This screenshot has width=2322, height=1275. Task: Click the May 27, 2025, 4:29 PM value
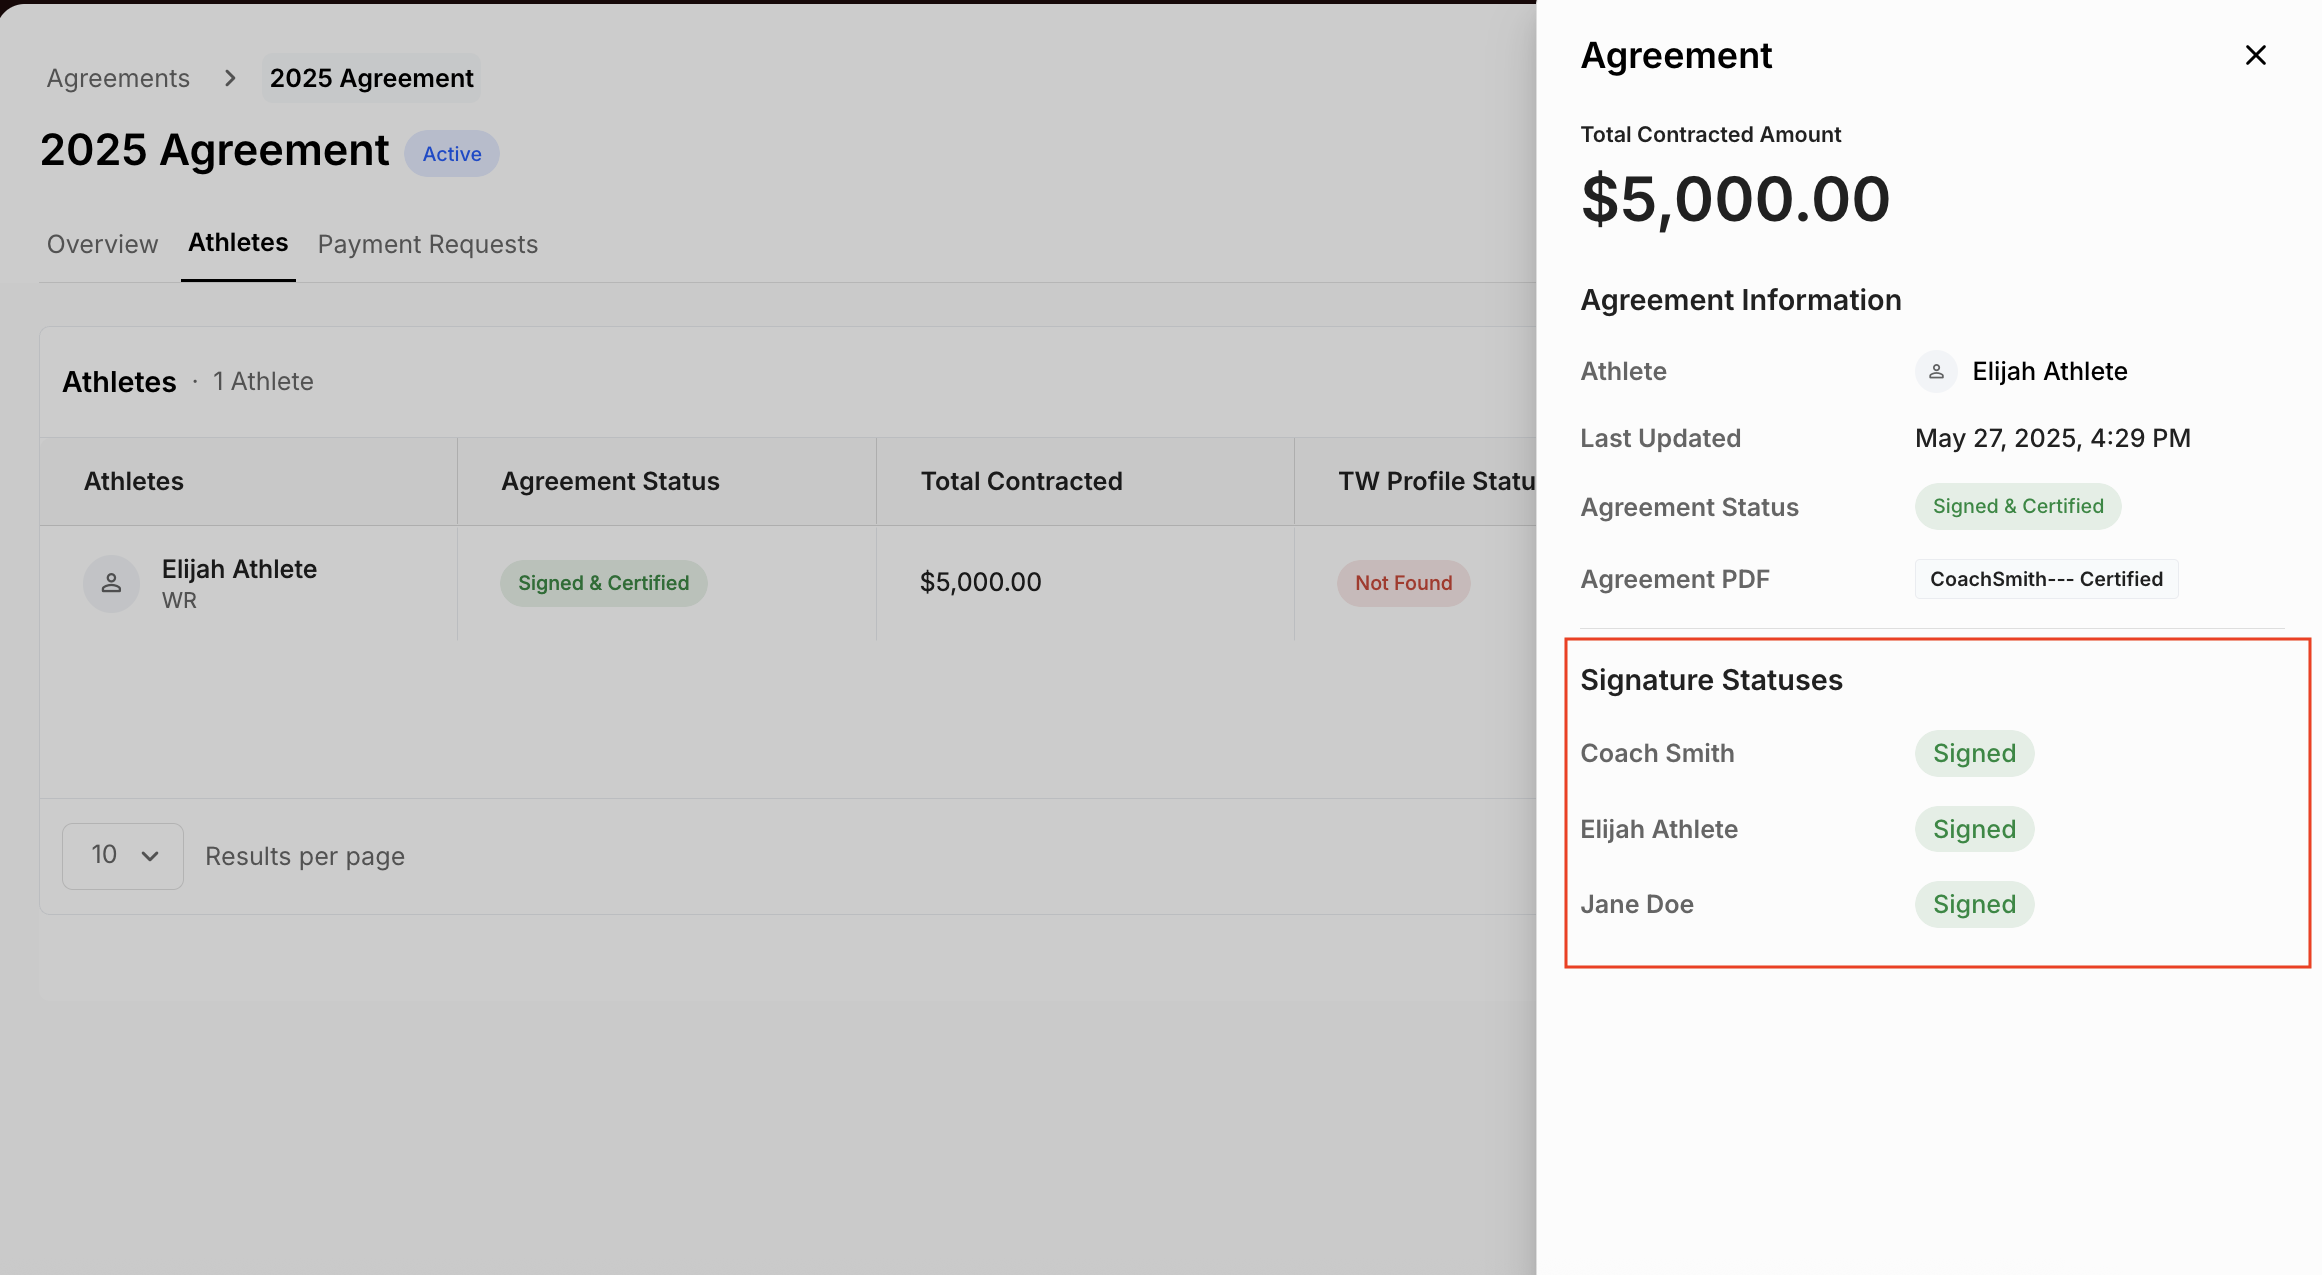[2052, 438]
